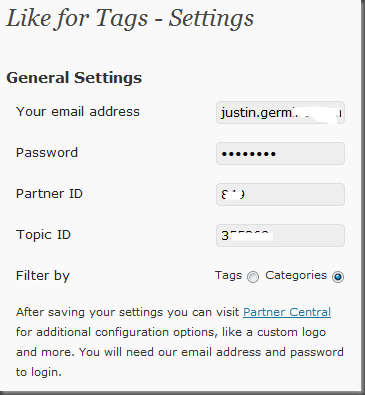Click the 'Categories' text beside its radio

(x=296, y=275)
